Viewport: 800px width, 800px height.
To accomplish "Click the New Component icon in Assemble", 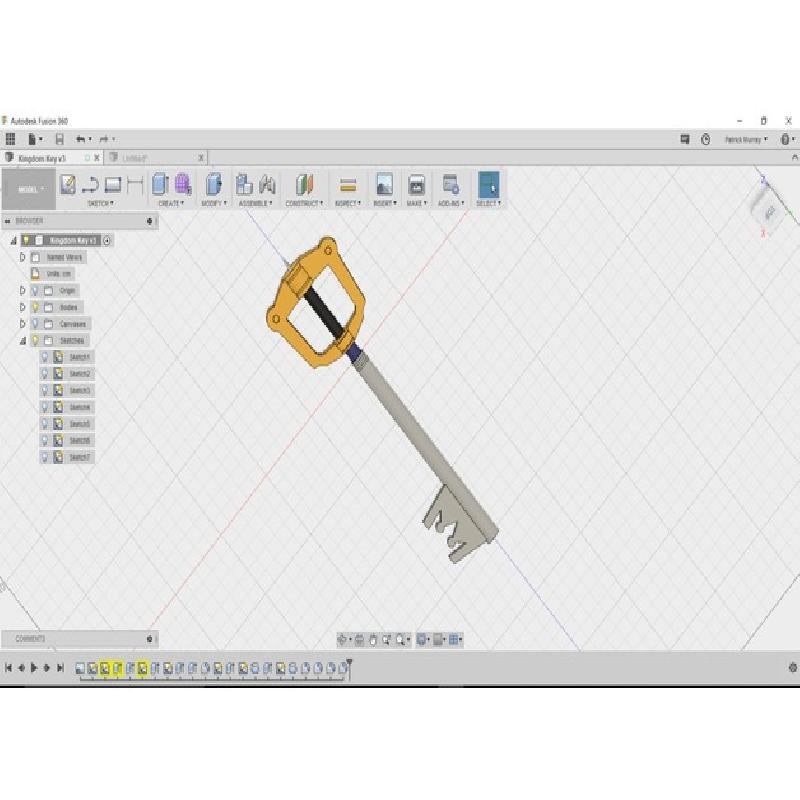I will (x=244, y=184).
